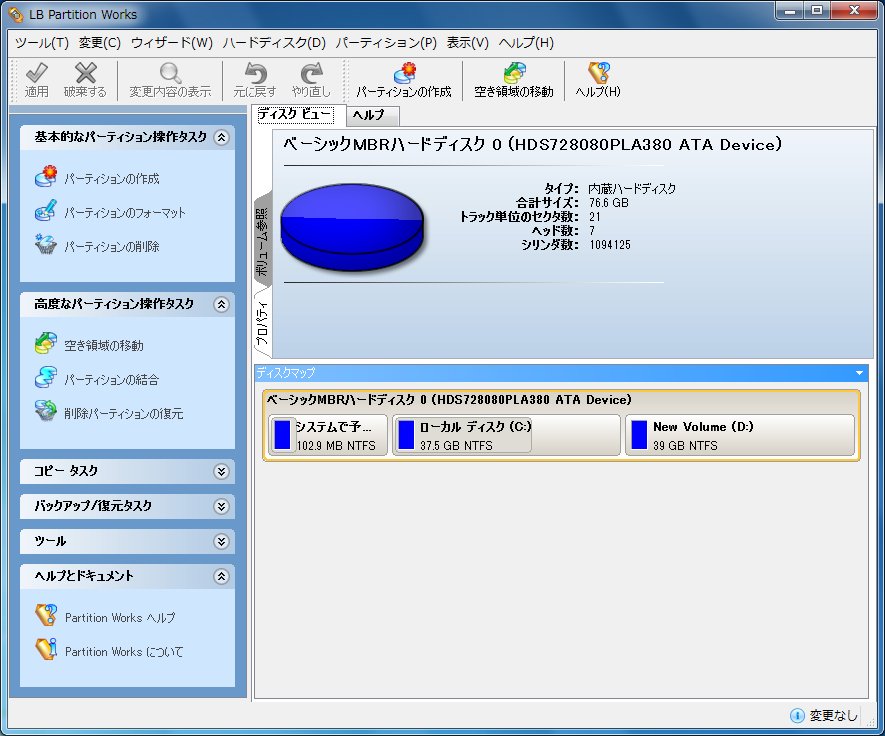Click the パーティションの作成 toolbar icon
This screenshot has height=736, width=885.
[404, 73]
